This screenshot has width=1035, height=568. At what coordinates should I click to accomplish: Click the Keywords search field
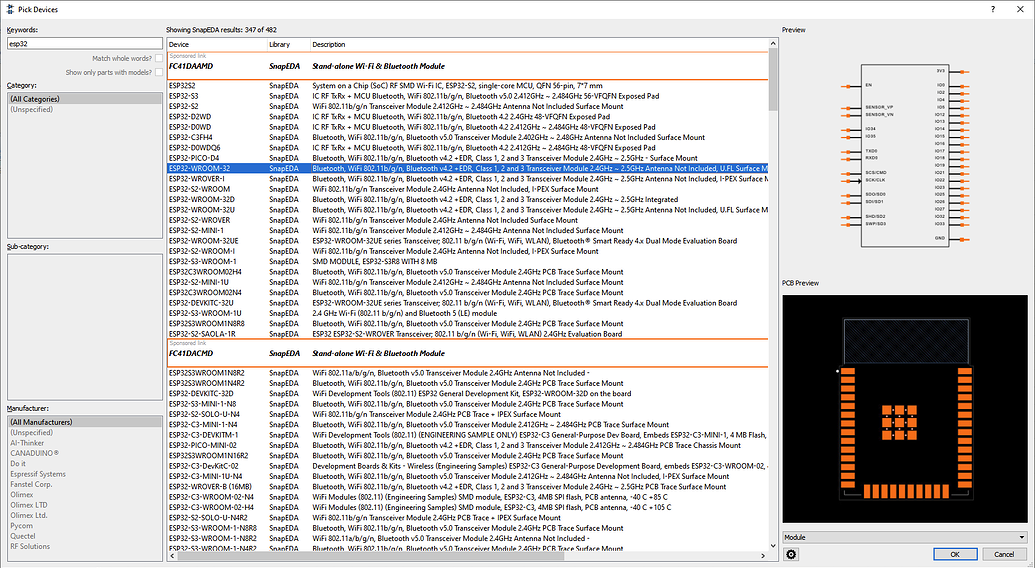[x=84, y=44]
